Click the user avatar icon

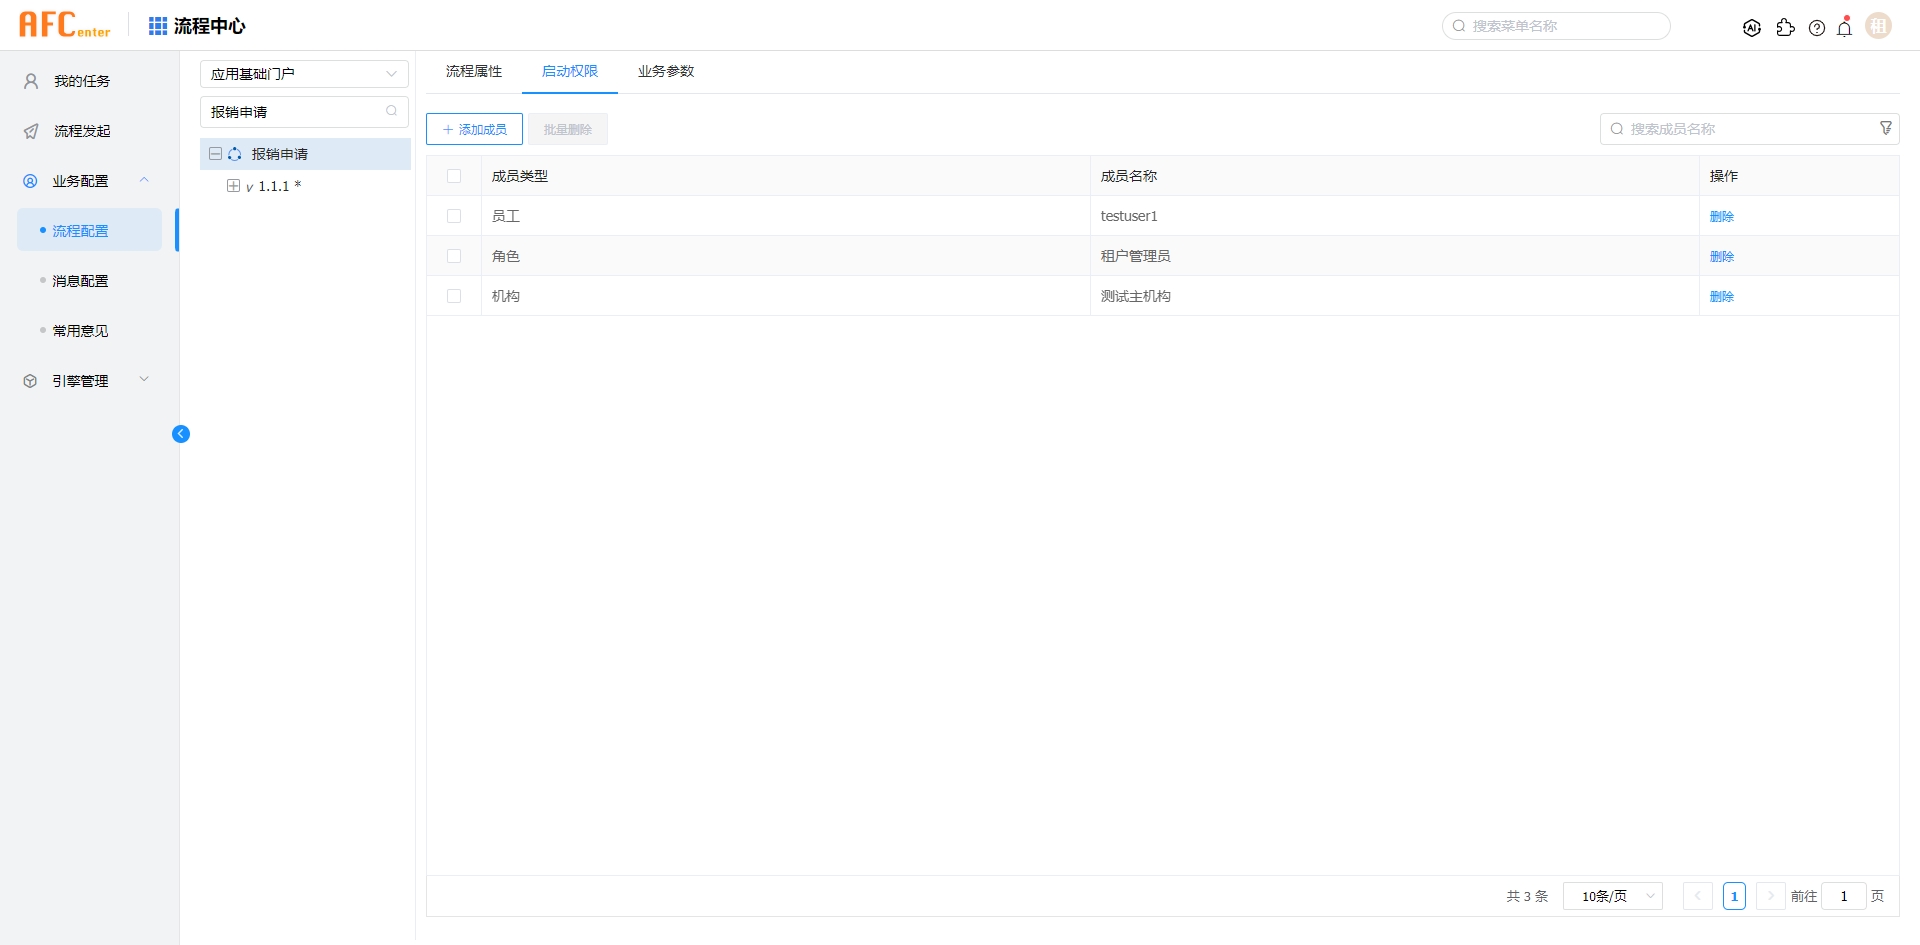(x=1879, y=26)
